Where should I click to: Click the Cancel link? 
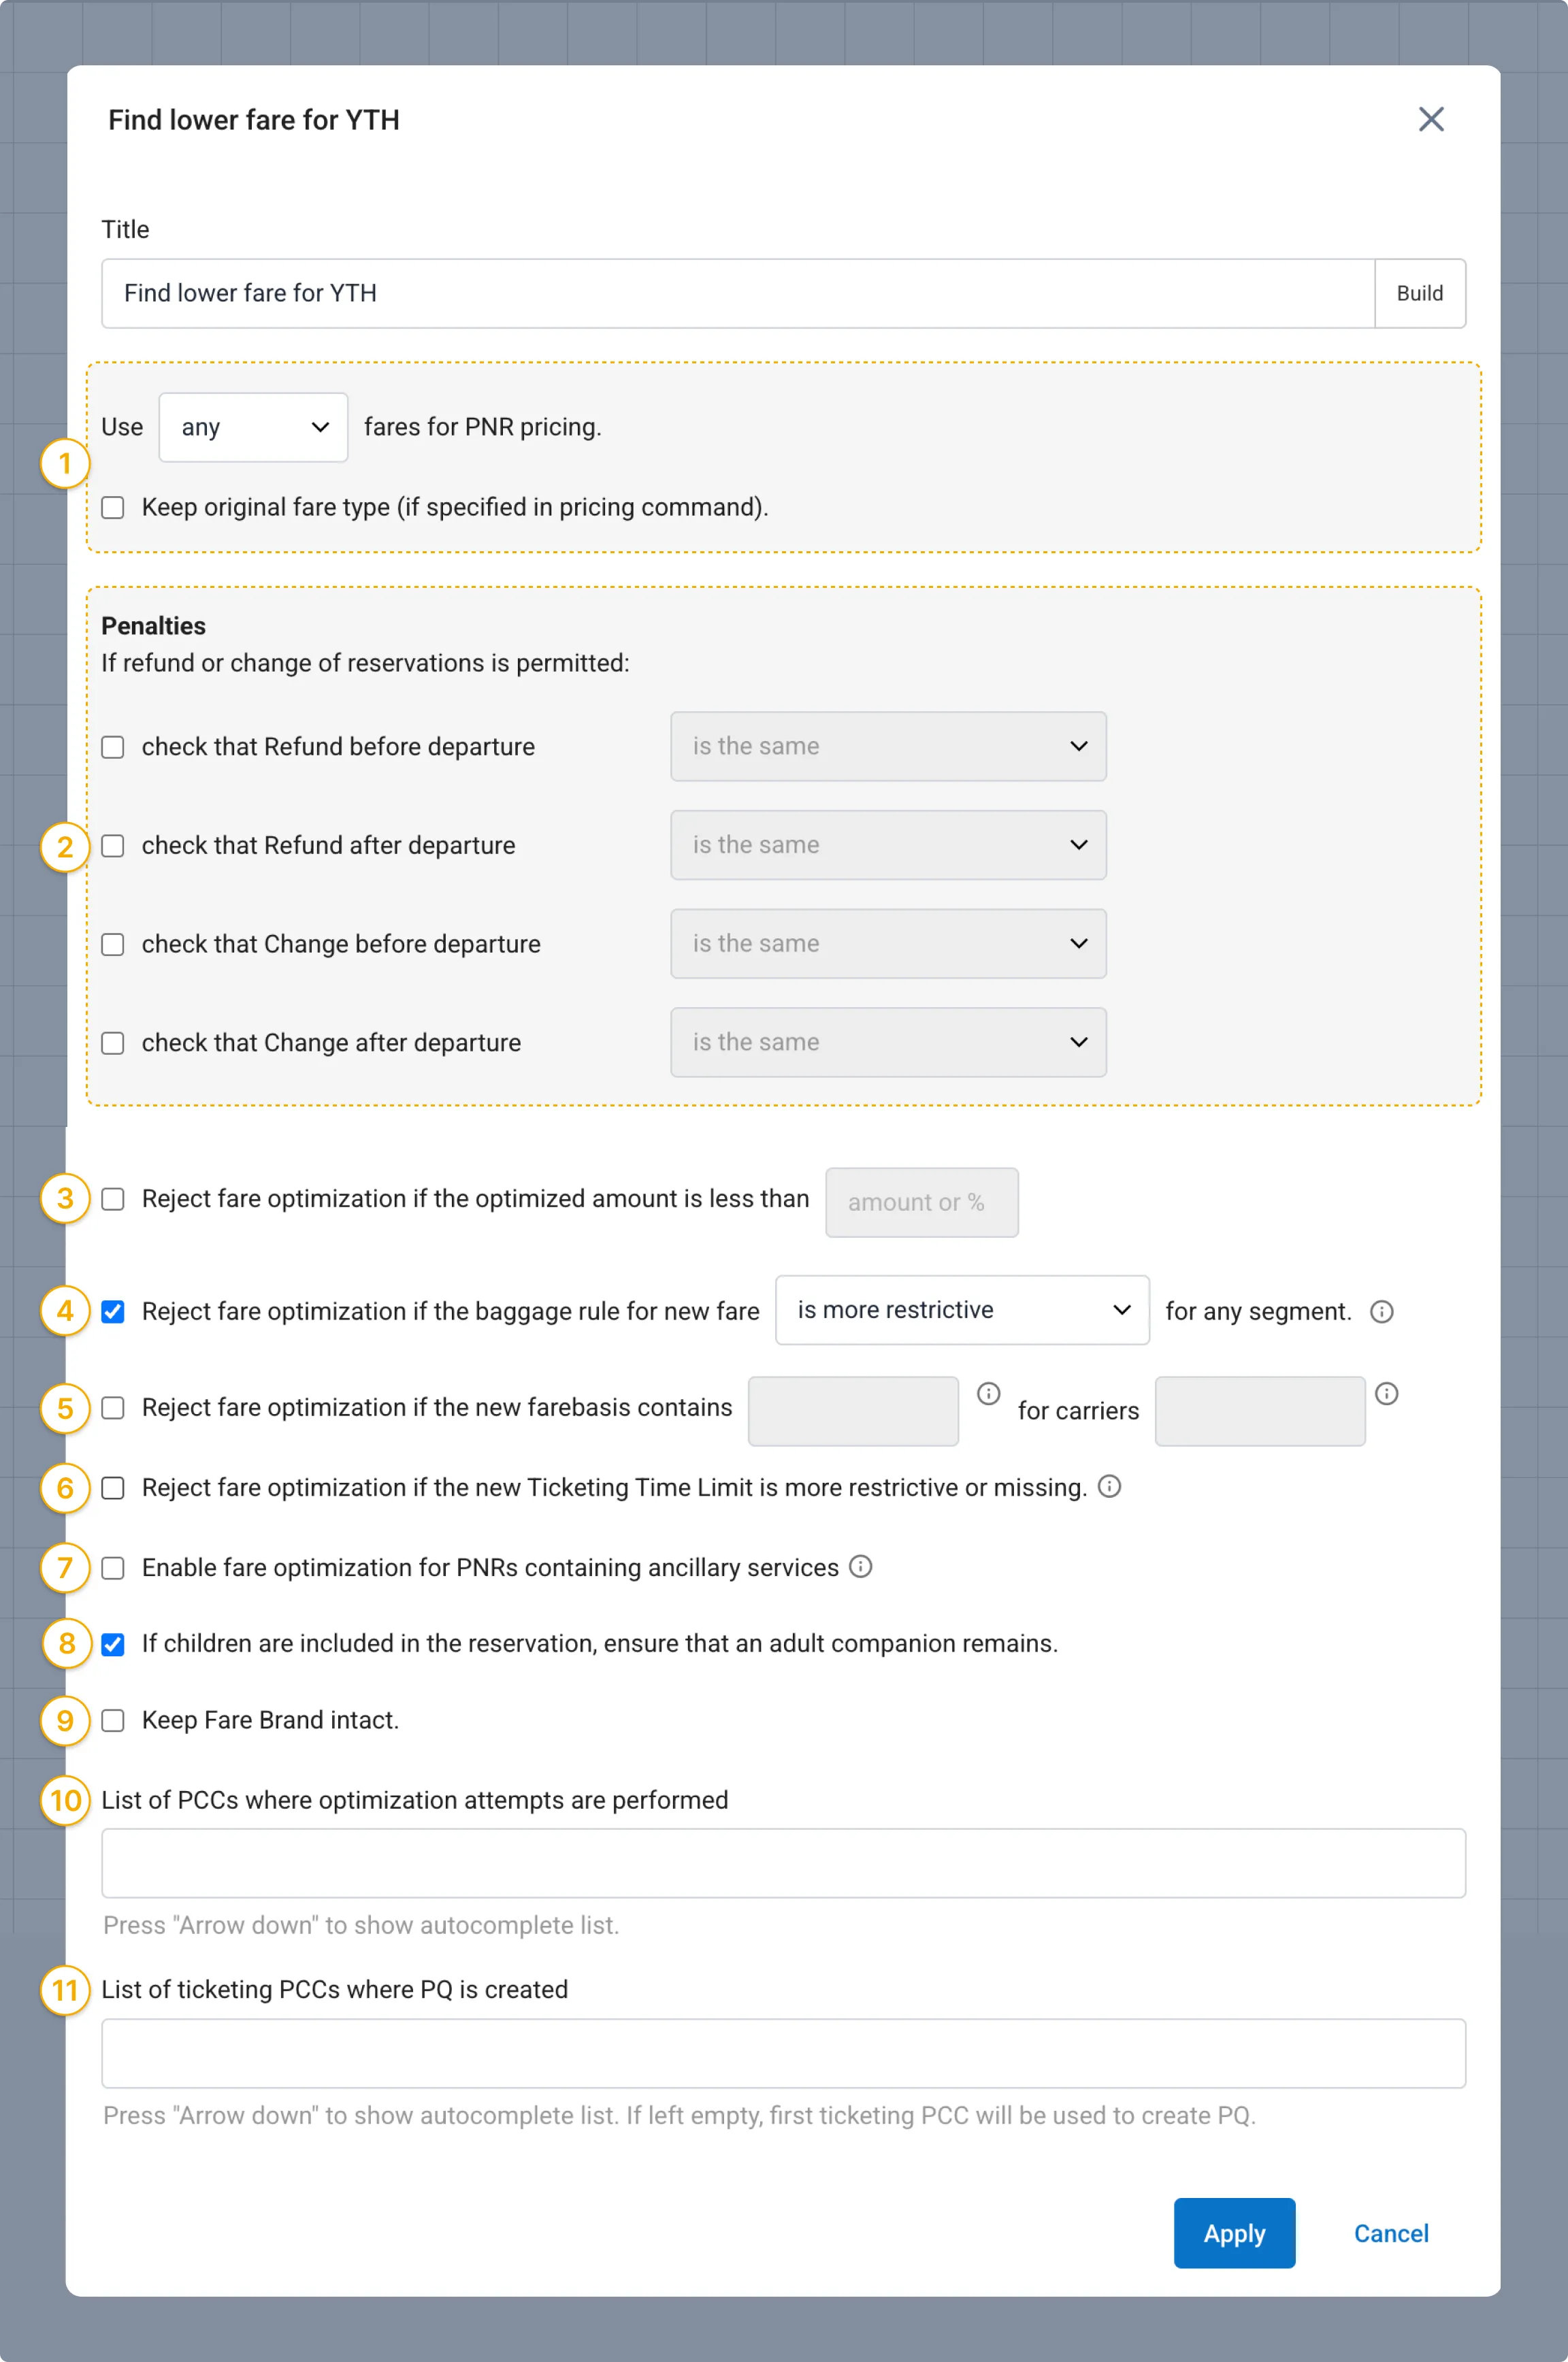pos(1391,2233)
